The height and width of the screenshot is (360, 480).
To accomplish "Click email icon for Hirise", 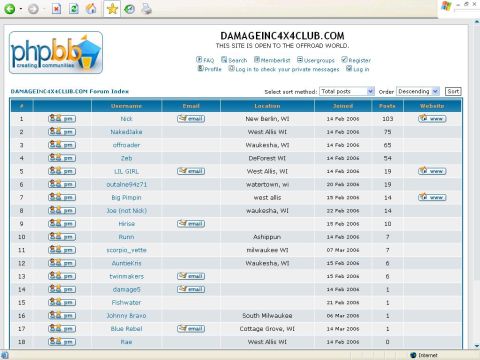I will pos(191,224).
